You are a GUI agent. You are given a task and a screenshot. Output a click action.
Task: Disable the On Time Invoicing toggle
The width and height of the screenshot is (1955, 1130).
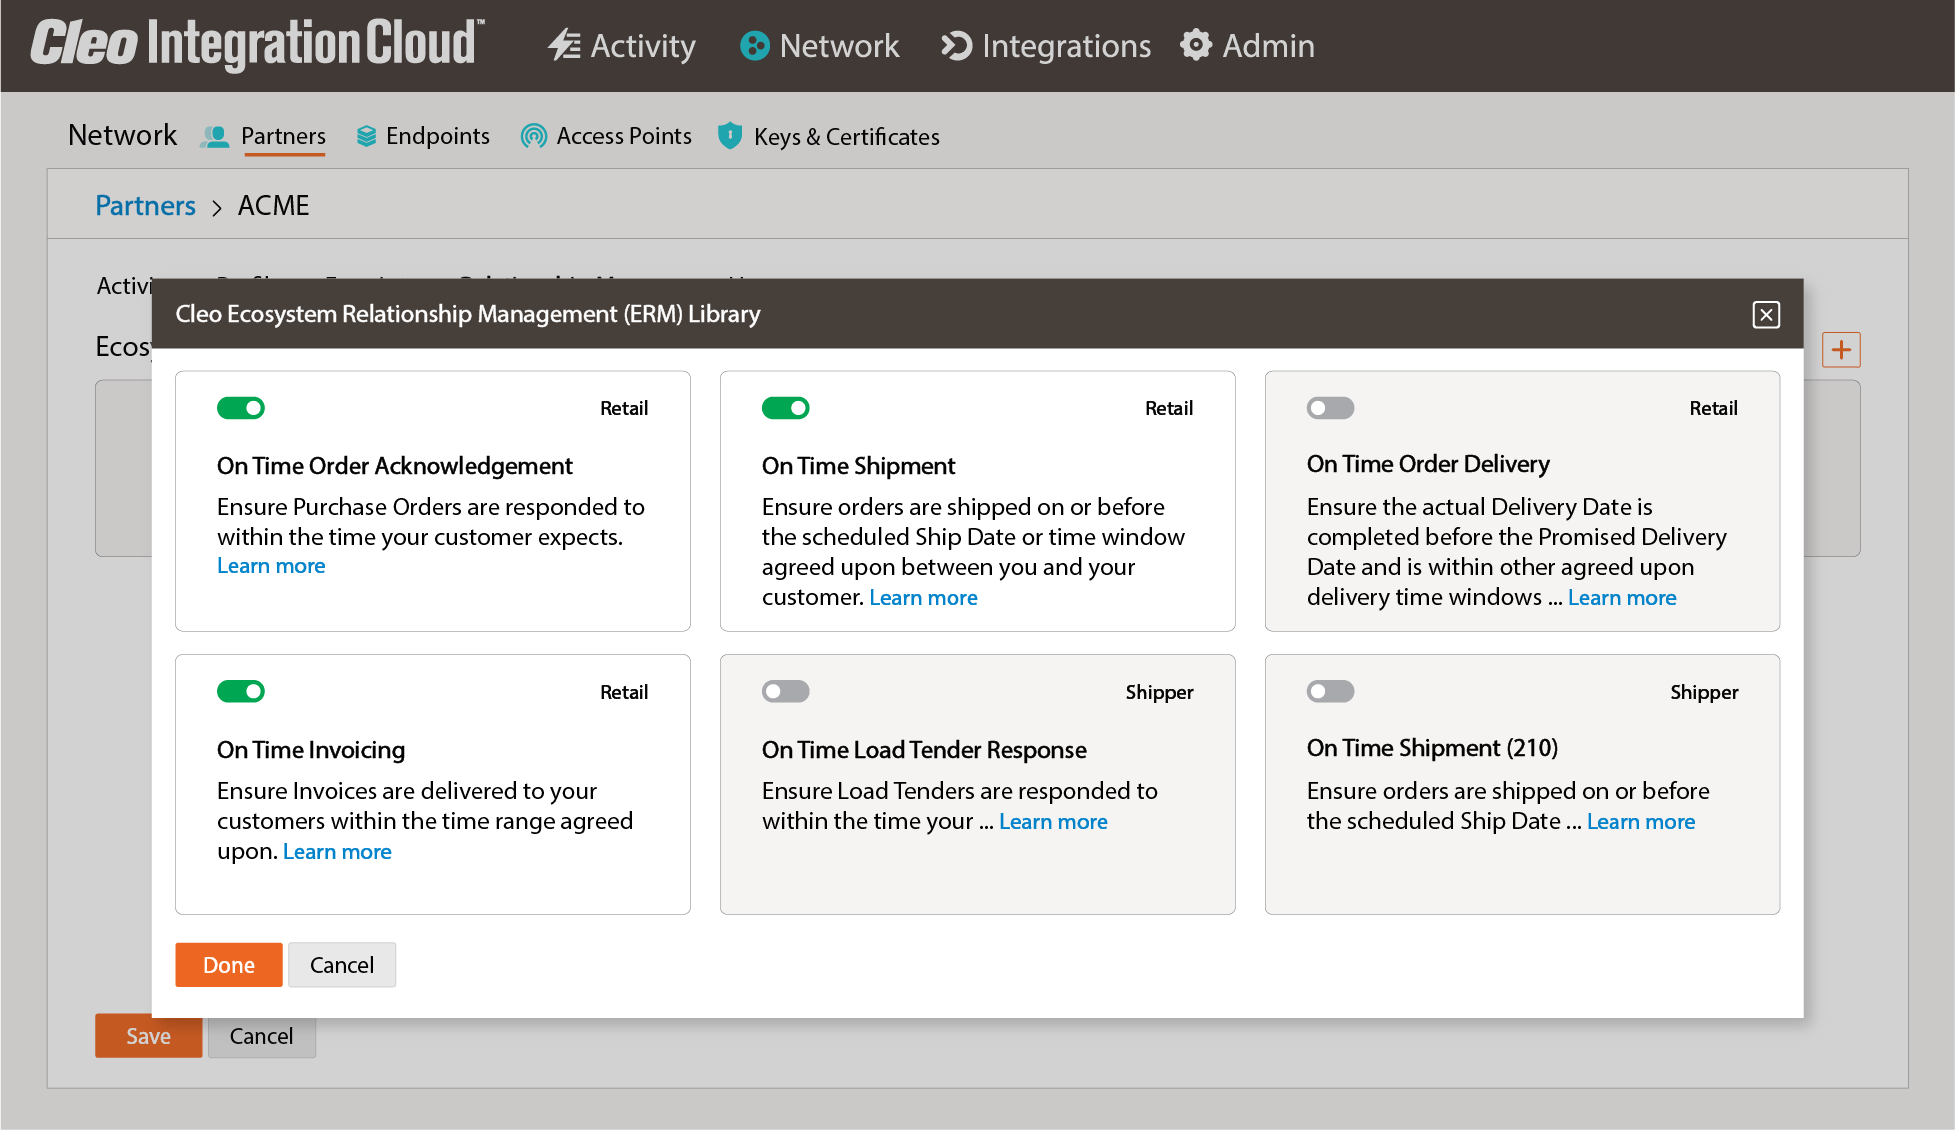click(241, 691)
